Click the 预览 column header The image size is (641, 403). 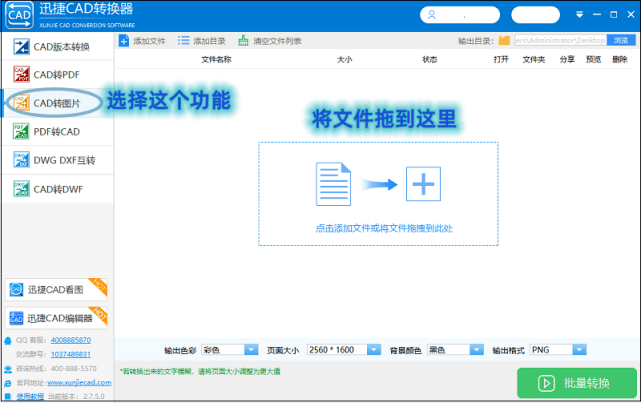pyautogui.click(x=593, y=60)
